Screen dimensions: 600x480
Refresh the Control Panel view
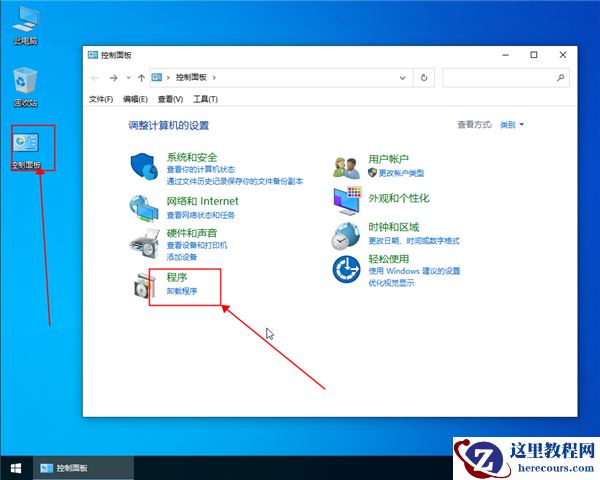point(424,78)
